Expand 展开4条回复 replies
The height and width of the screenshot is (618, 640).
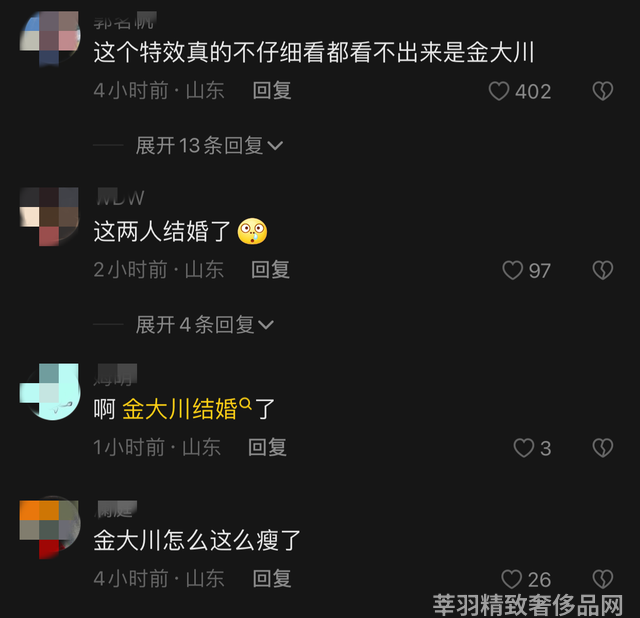click(x=204, y=325)
